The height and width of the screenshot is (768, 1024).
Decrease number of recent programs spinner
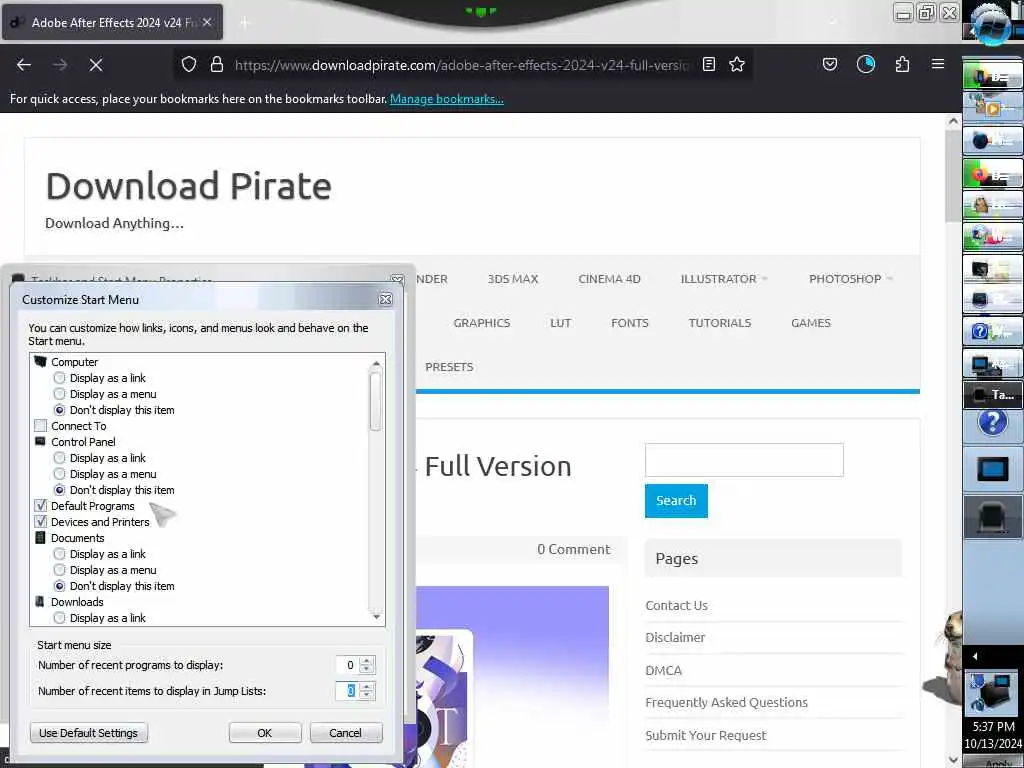click(366, 669)
